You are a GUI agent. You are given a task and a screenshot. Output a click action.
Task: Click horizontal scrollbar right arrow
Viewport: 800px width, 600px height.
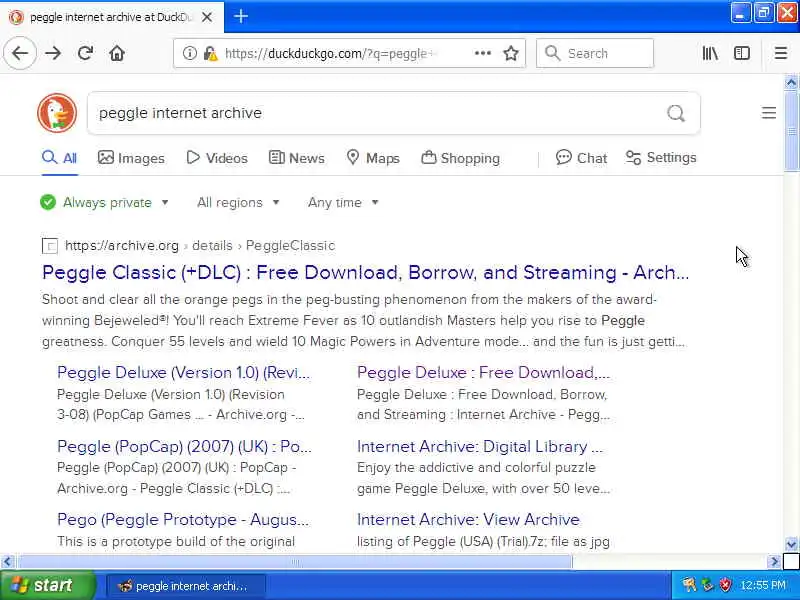pyautogui.click(x=774, y=562)
